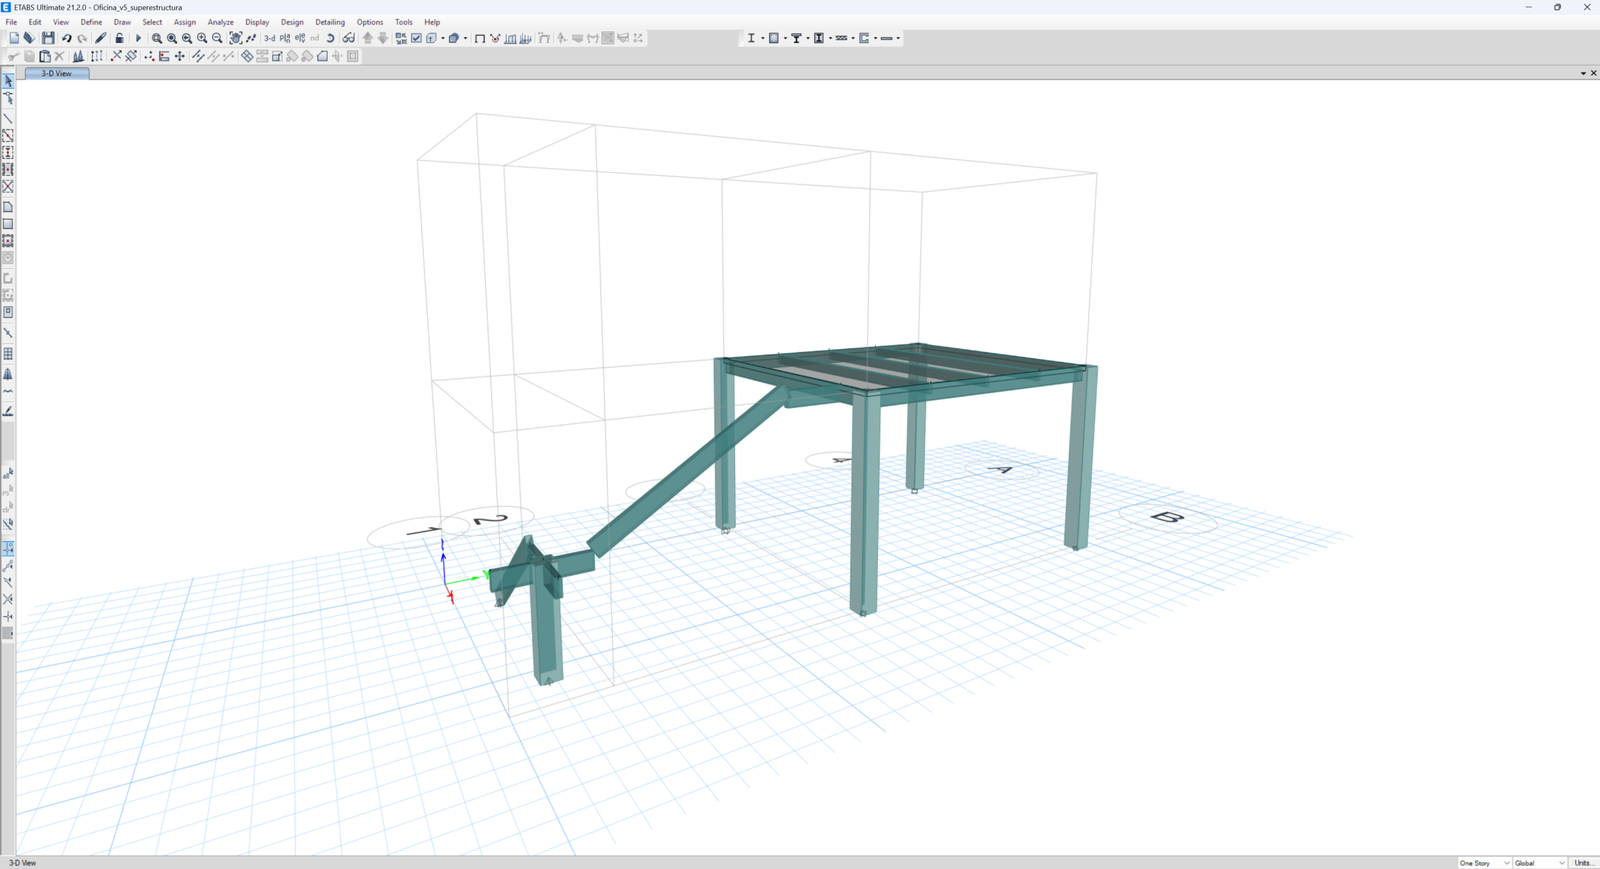Image resolution: width=1600 pixels, height=869 pixels.
Task: Click the Zoom Out minus magnifier
Action: [217, 38]
